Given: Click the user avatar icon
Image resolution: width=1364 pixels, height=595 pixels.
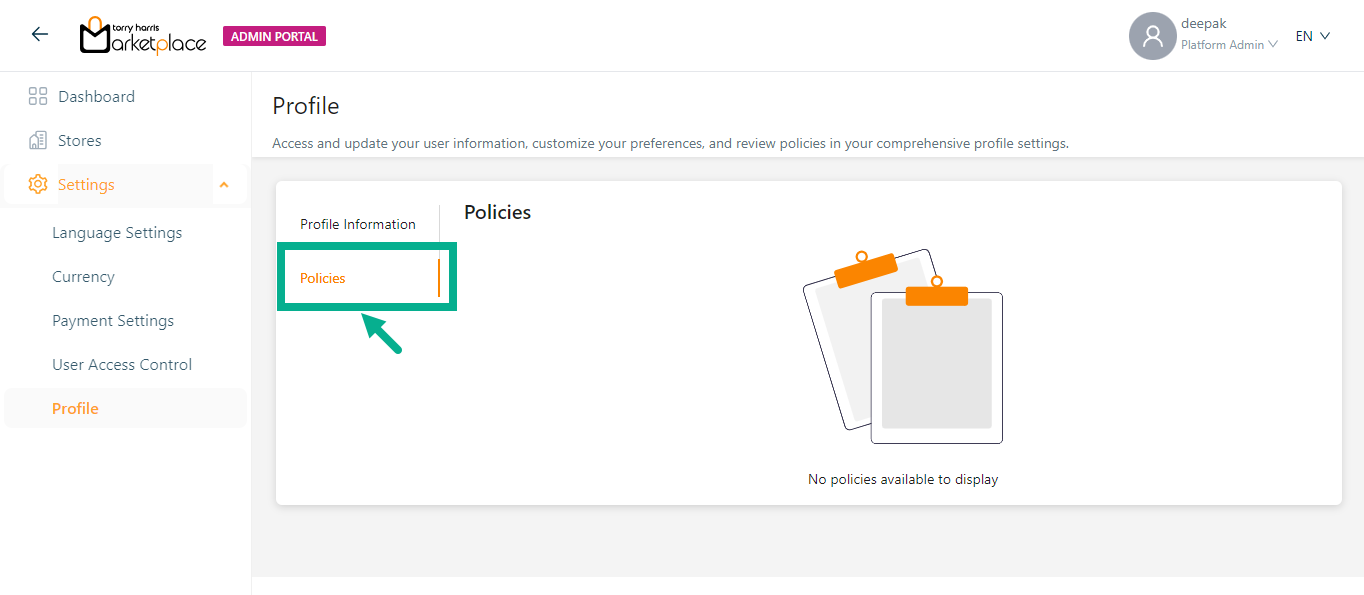Looking at the screenshot, I should (1152, 36).
